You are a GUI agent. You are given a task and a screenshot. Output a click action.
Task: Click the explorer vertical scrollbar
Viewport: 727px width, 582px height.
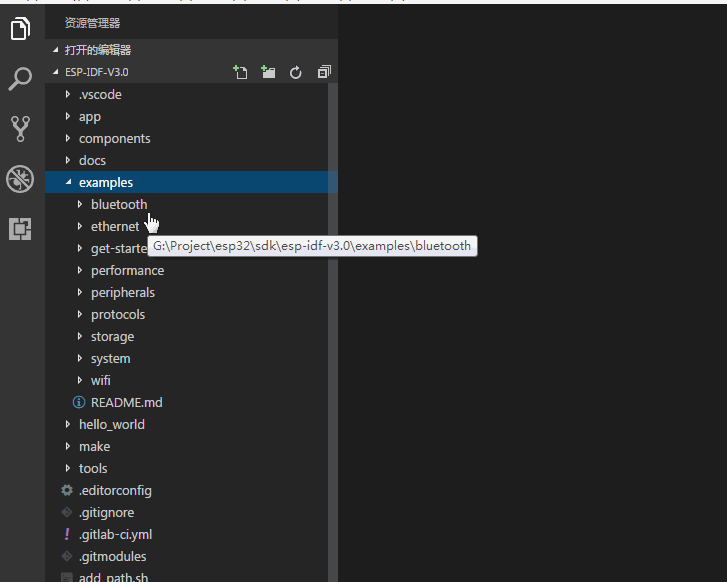pyautogui.click(x=333, y=333)
